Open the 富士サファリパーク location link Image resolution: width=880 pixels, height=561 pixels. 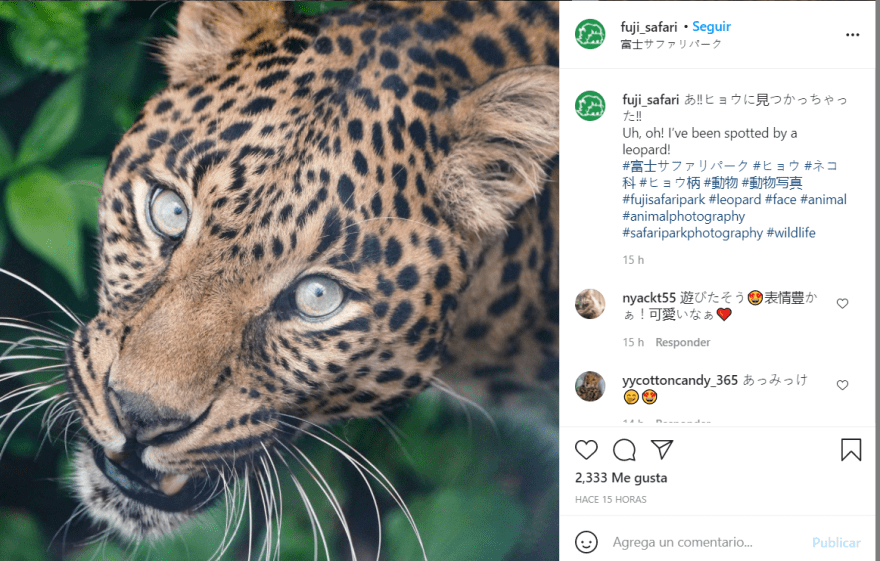(670, 44)
